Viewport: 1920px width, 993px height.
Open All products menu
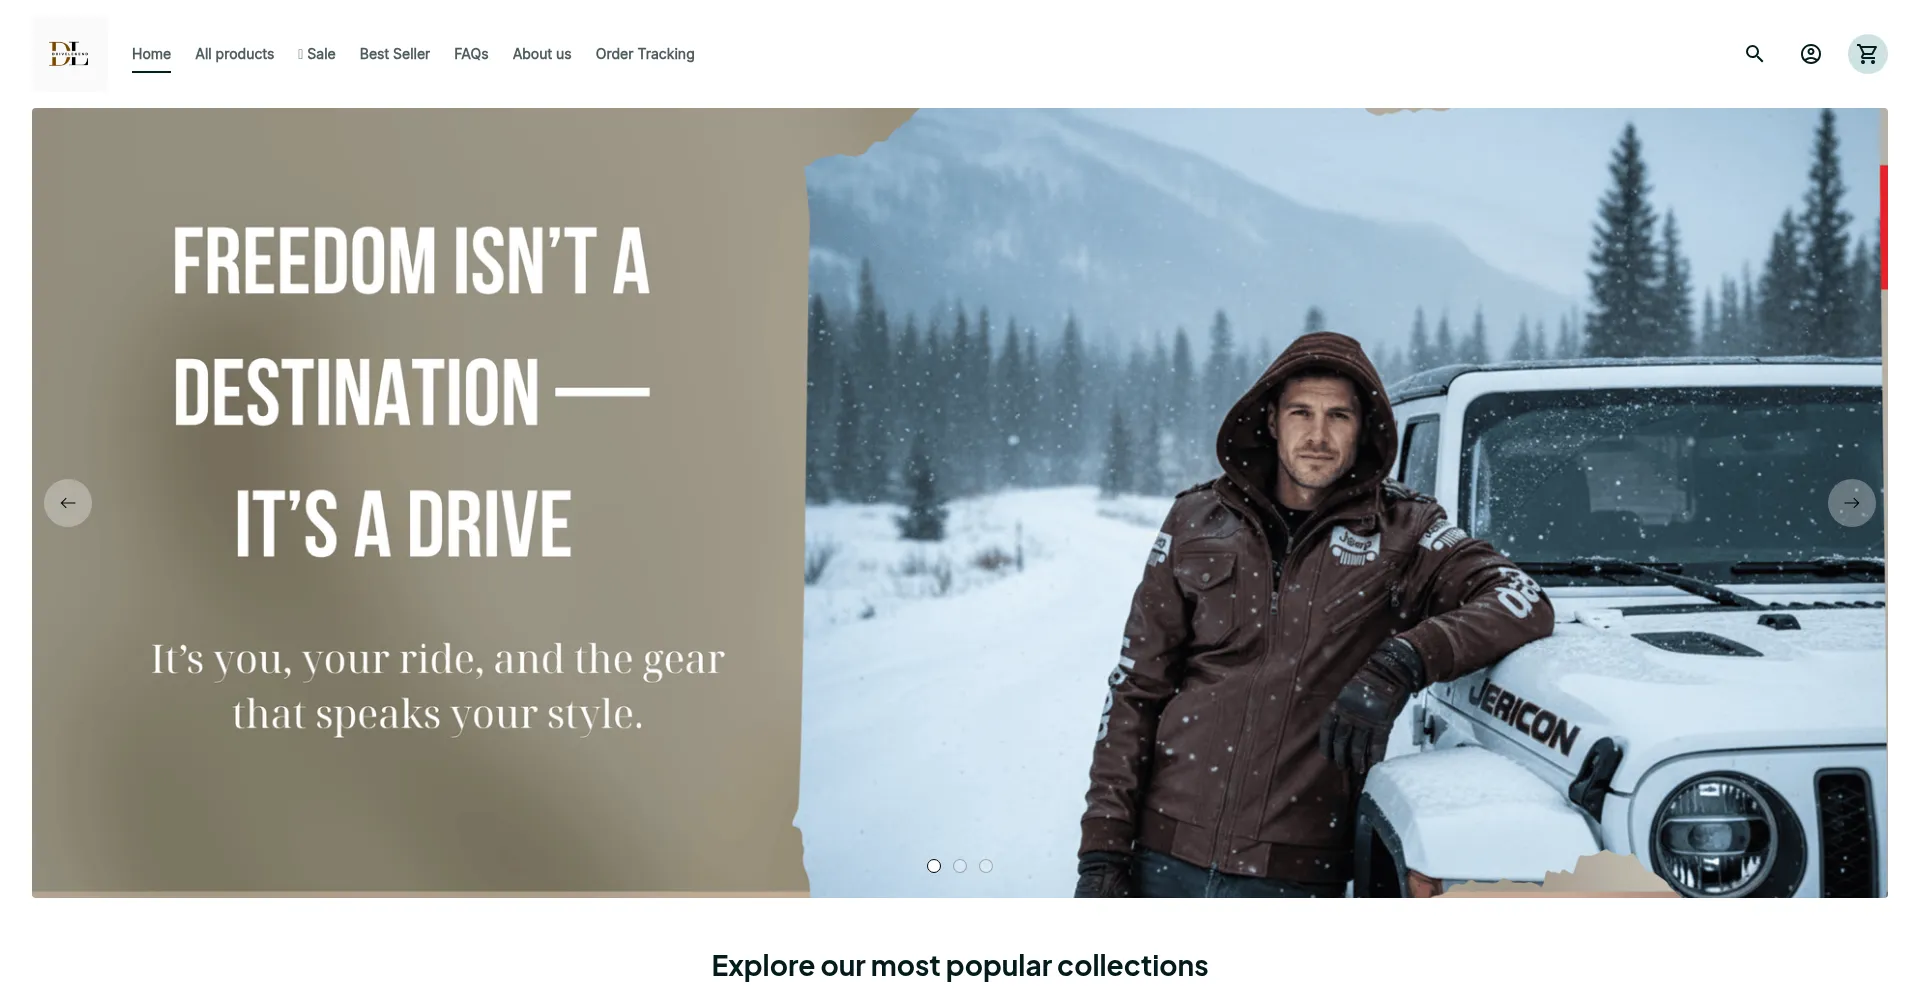234,54
